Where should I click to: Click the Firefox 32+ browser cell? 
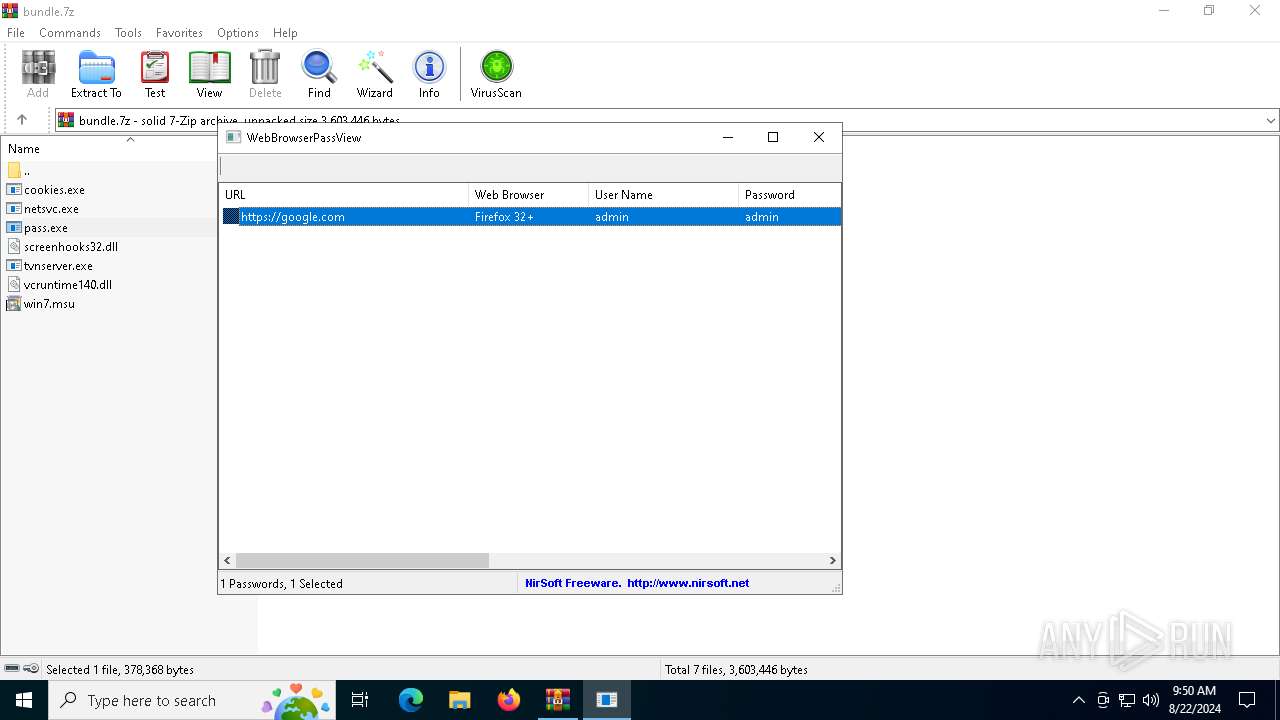tap(504, 217)
